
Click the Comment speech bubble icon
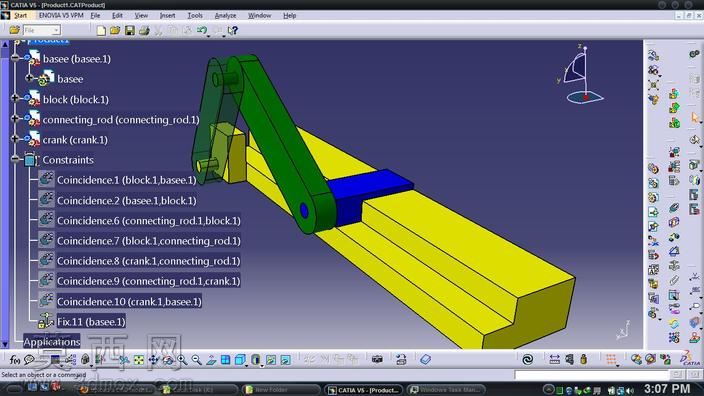pos(29,360)
